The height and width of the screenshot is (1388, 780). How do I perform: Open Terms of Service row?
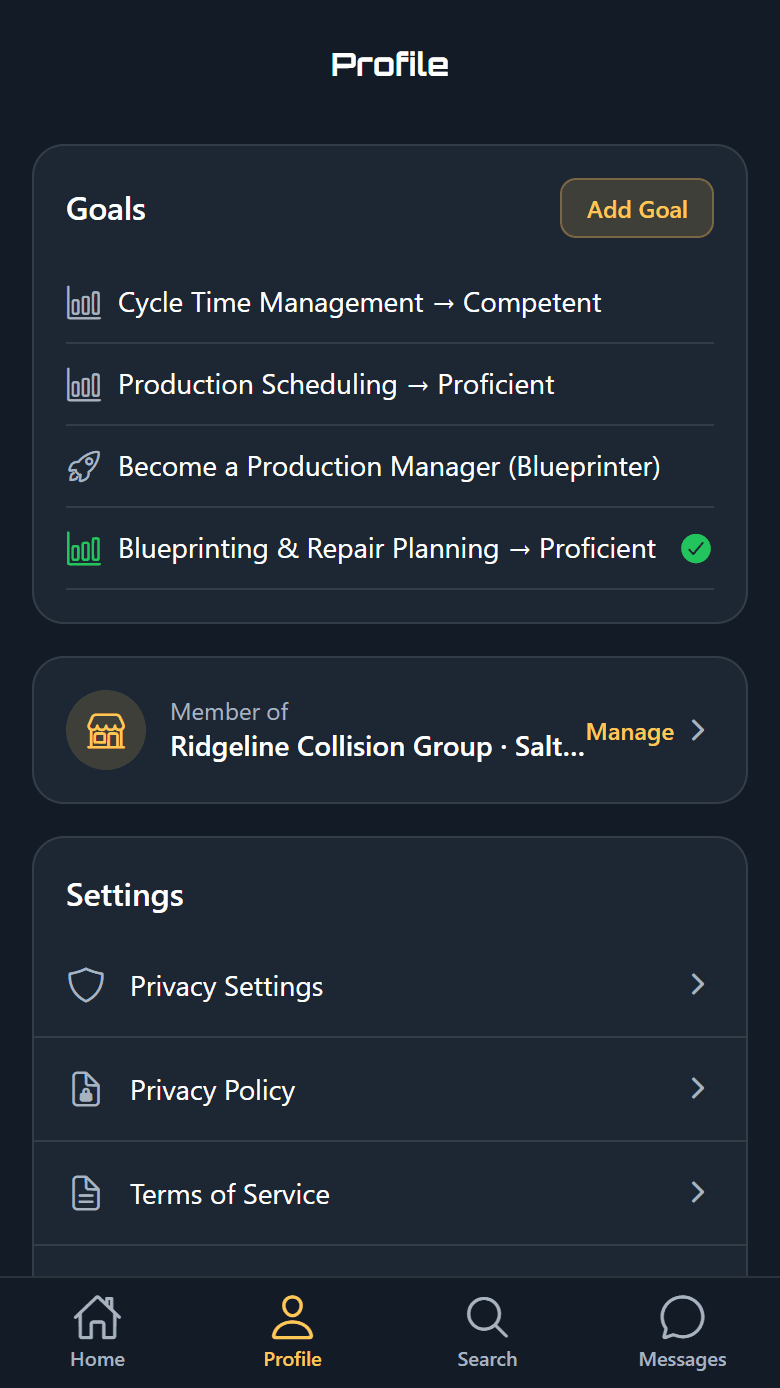[390, 1193]
